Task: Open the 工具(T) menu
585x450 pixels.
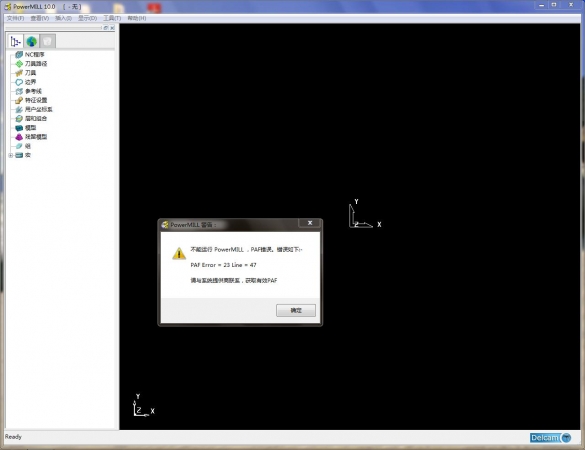Action: pyautogui.click(x=112, y=18)
